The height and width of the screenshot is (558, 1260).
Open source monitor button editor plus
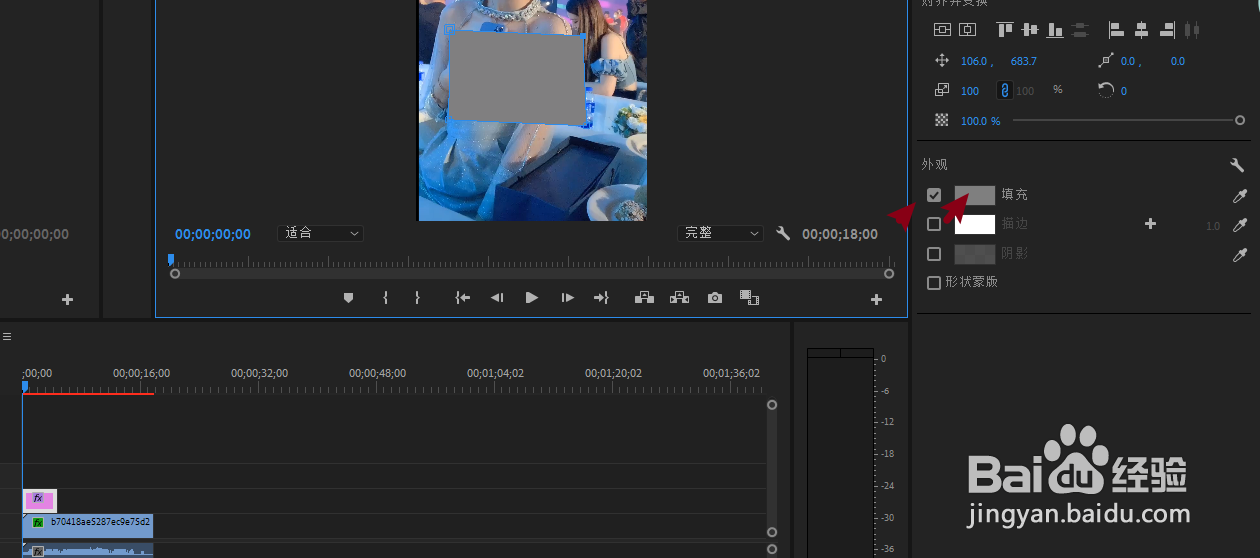(x=68, y=299)
